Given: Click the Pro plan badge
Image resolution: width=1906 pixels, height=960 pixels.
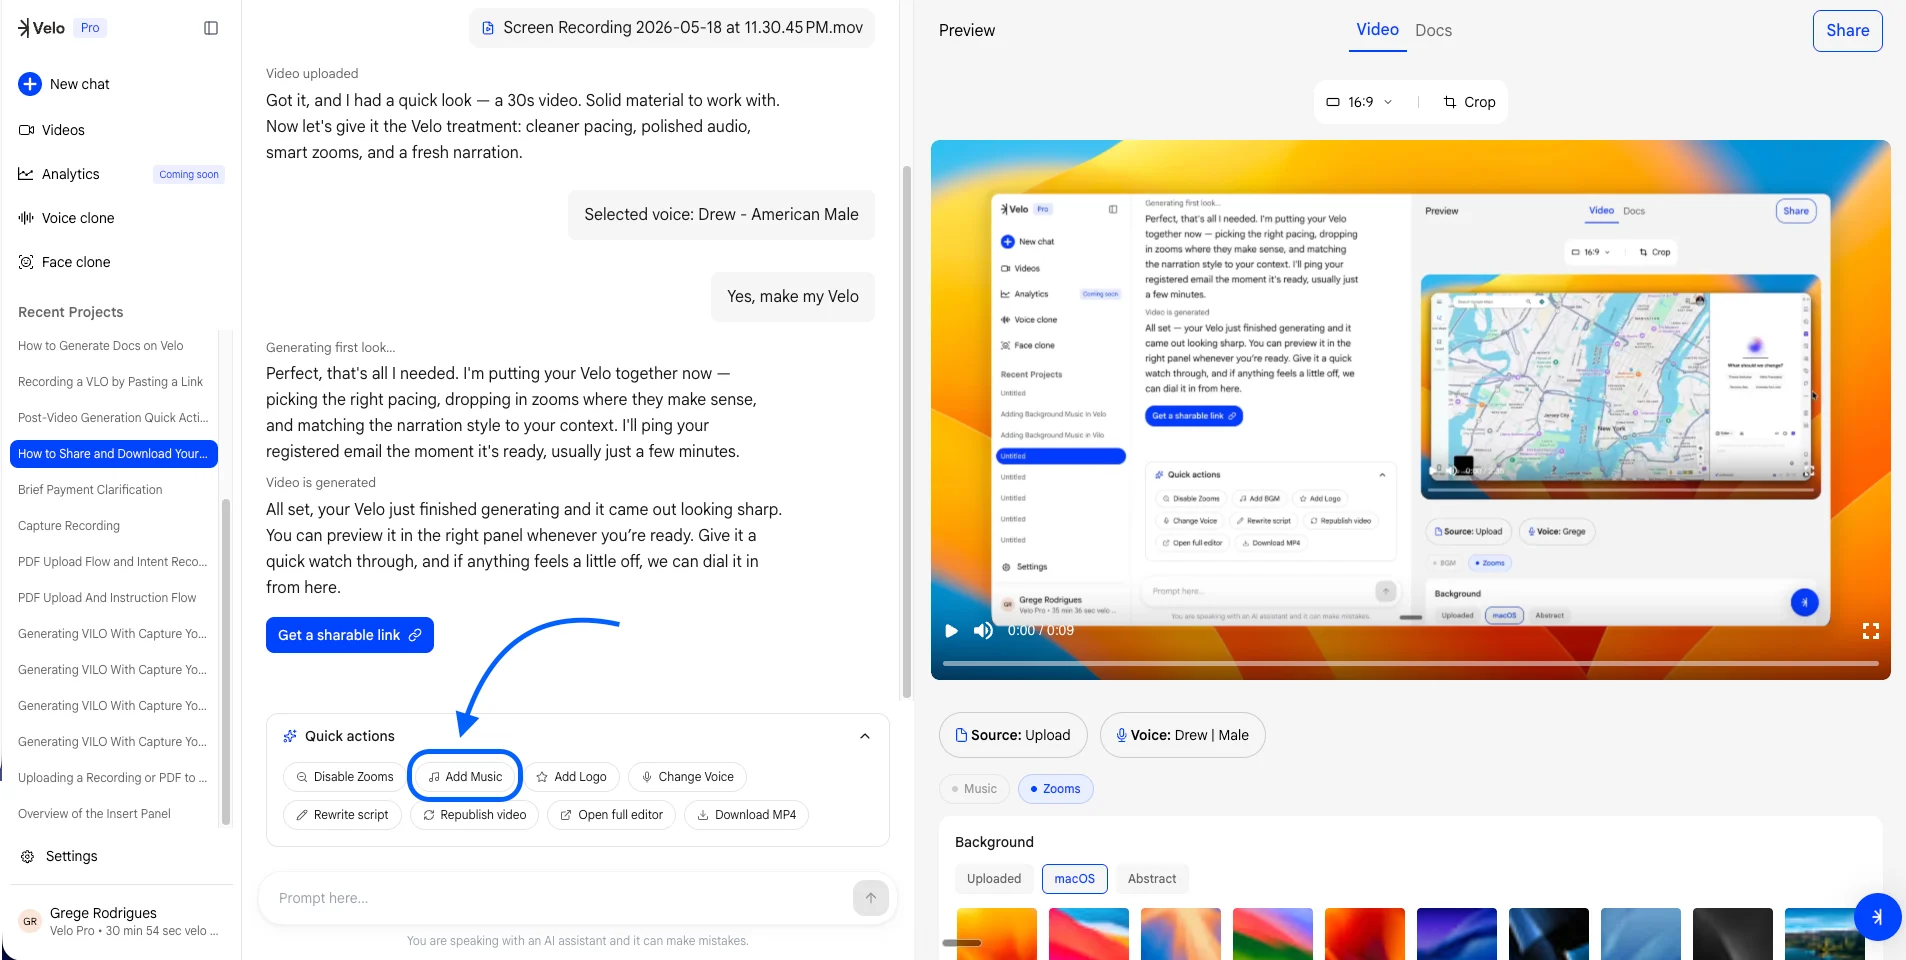Looking at the screenshot, I should point(90,28).
